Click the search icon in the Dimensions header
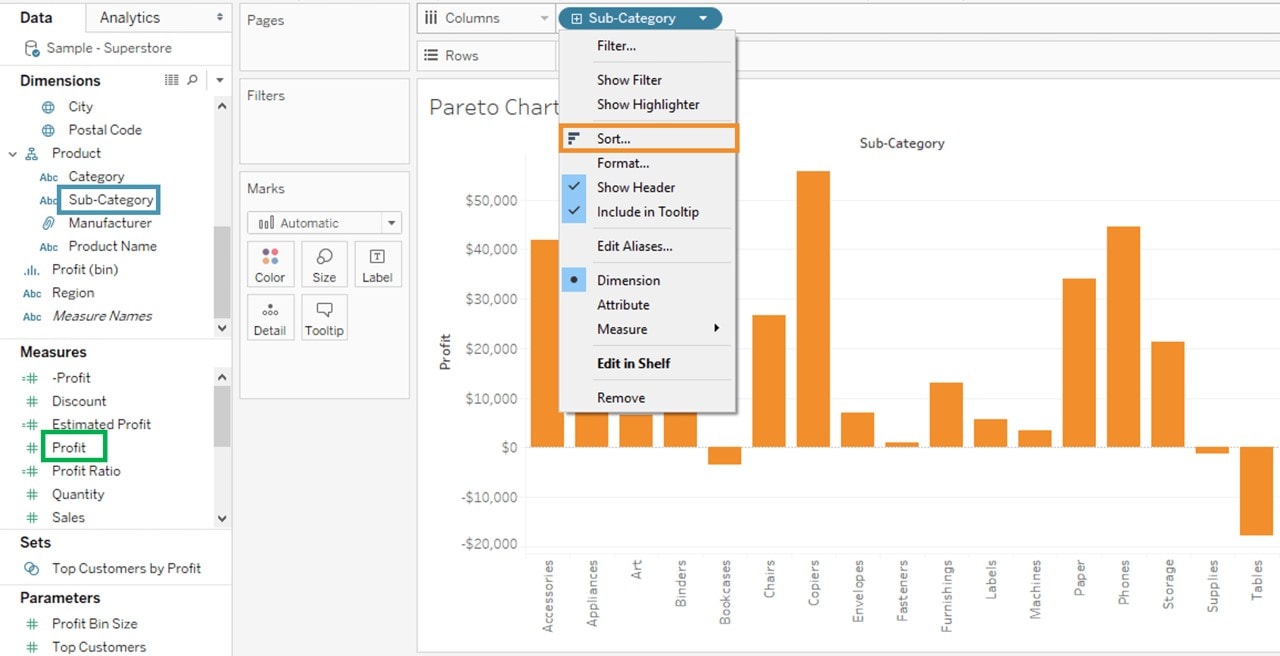The height and width of the screenshot is (656, 1280). (193, 80)
